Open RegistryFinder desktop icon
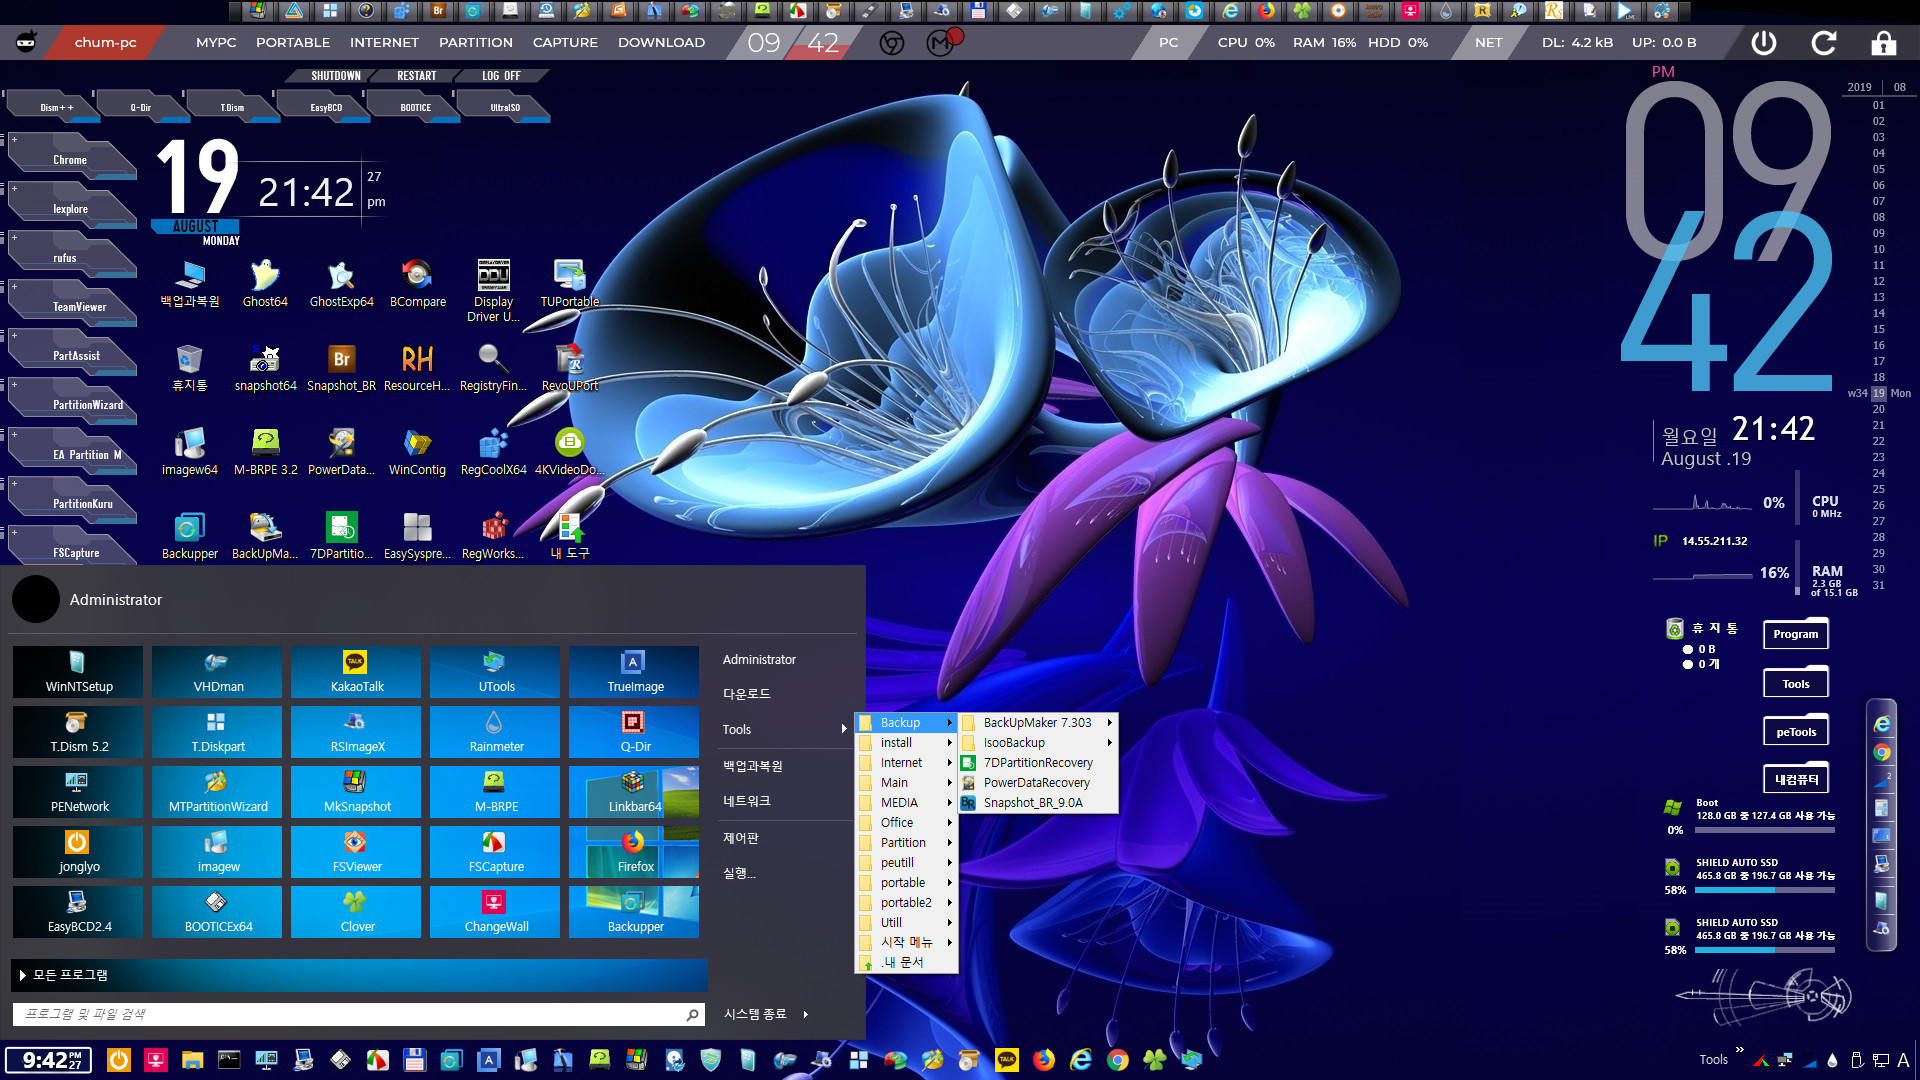1920x1080 pixels. [x=493, y=367]
